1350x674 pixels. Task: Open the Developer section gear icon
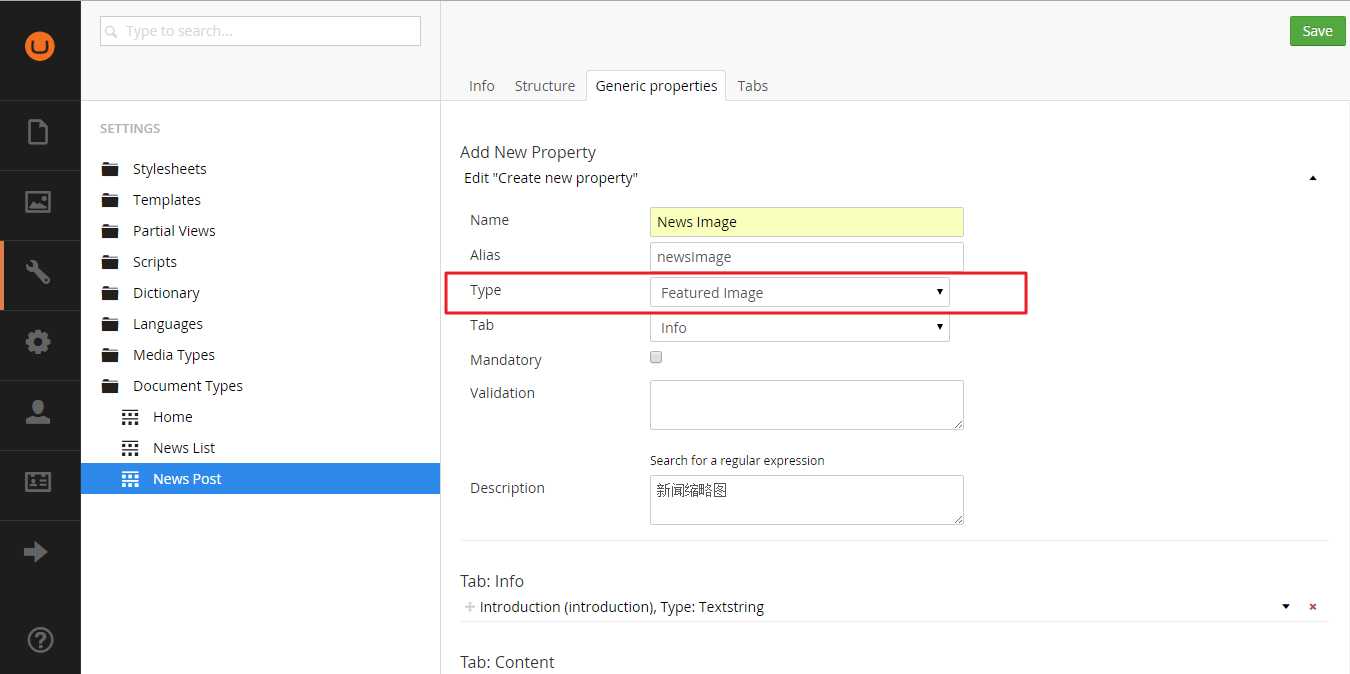coord(38,342)
